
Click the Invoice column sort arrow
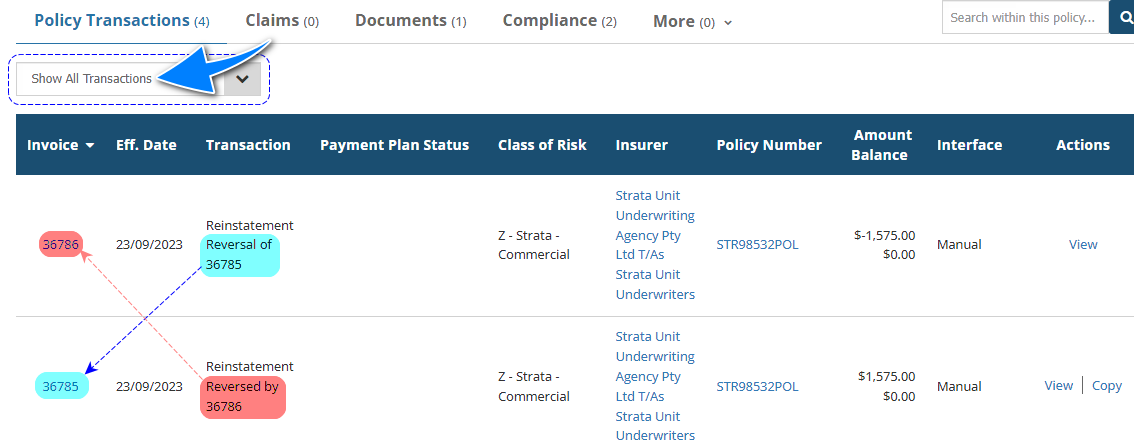(x=90, y=146)
